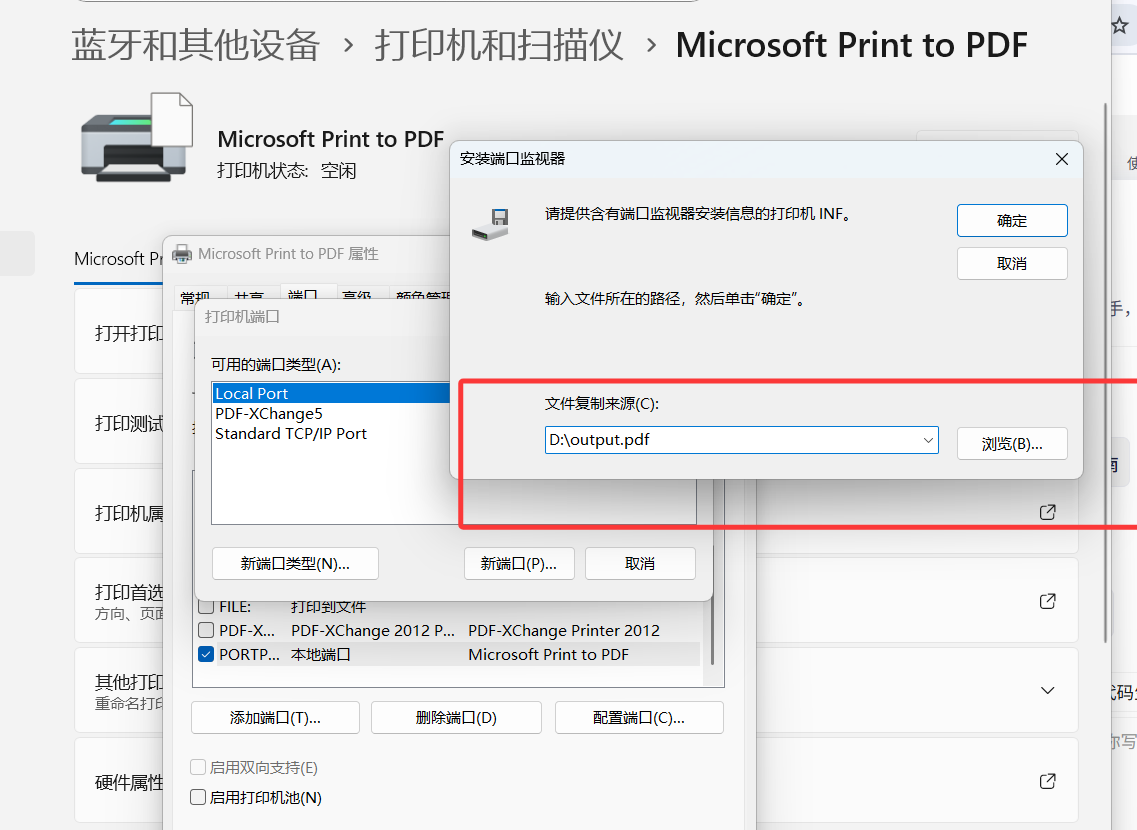The image size is (1137, 830).
Task: Click the 新端口类型(N)... button
Action: (295, 563)
